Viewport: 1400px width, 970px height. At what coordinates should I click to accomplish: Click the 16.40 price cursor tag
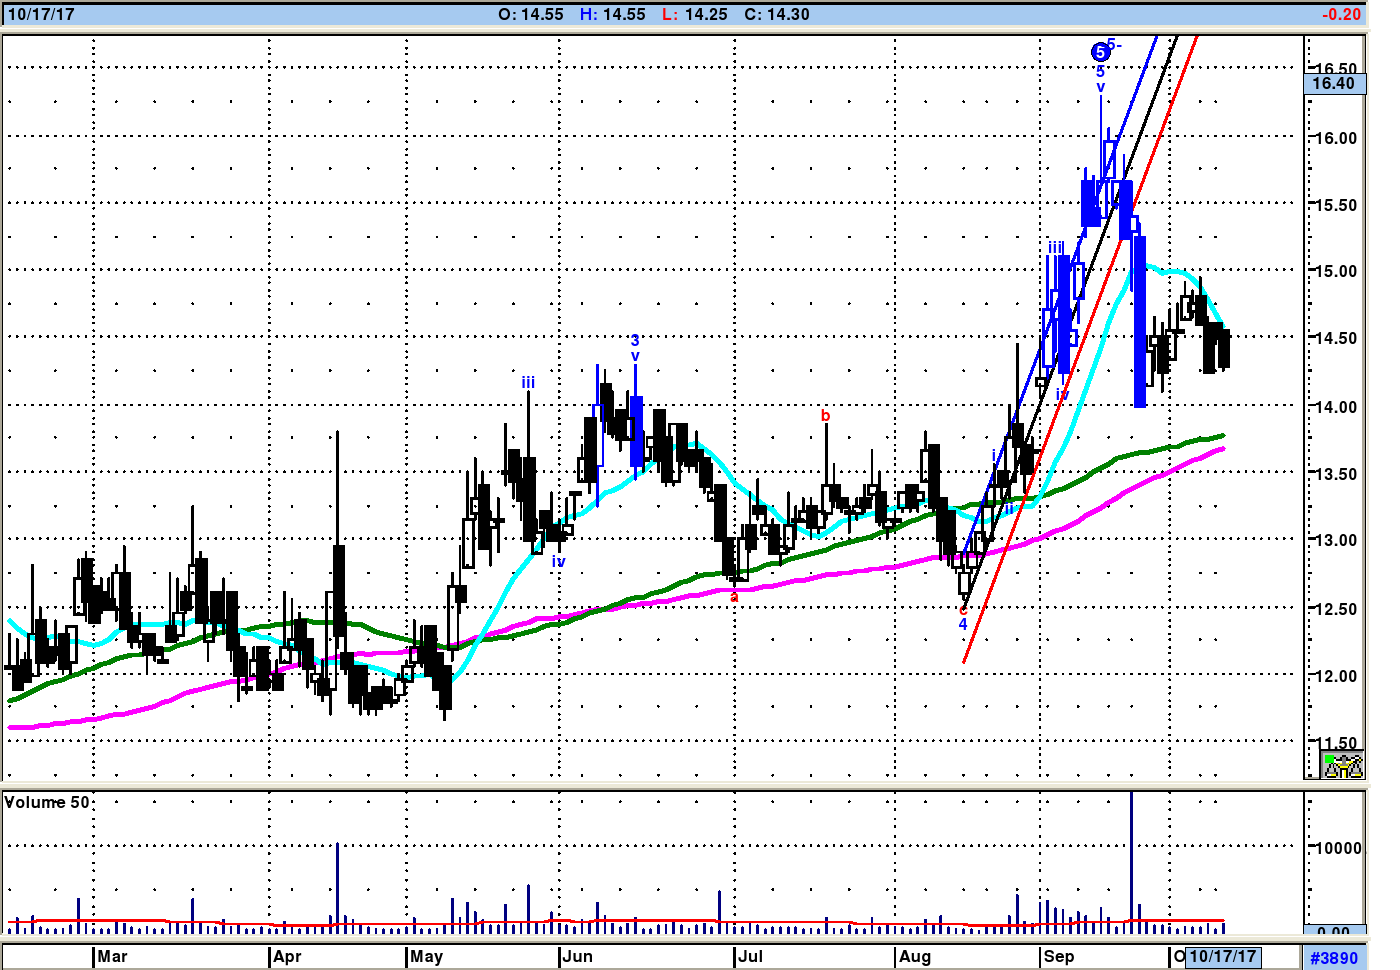(1333, 84)
